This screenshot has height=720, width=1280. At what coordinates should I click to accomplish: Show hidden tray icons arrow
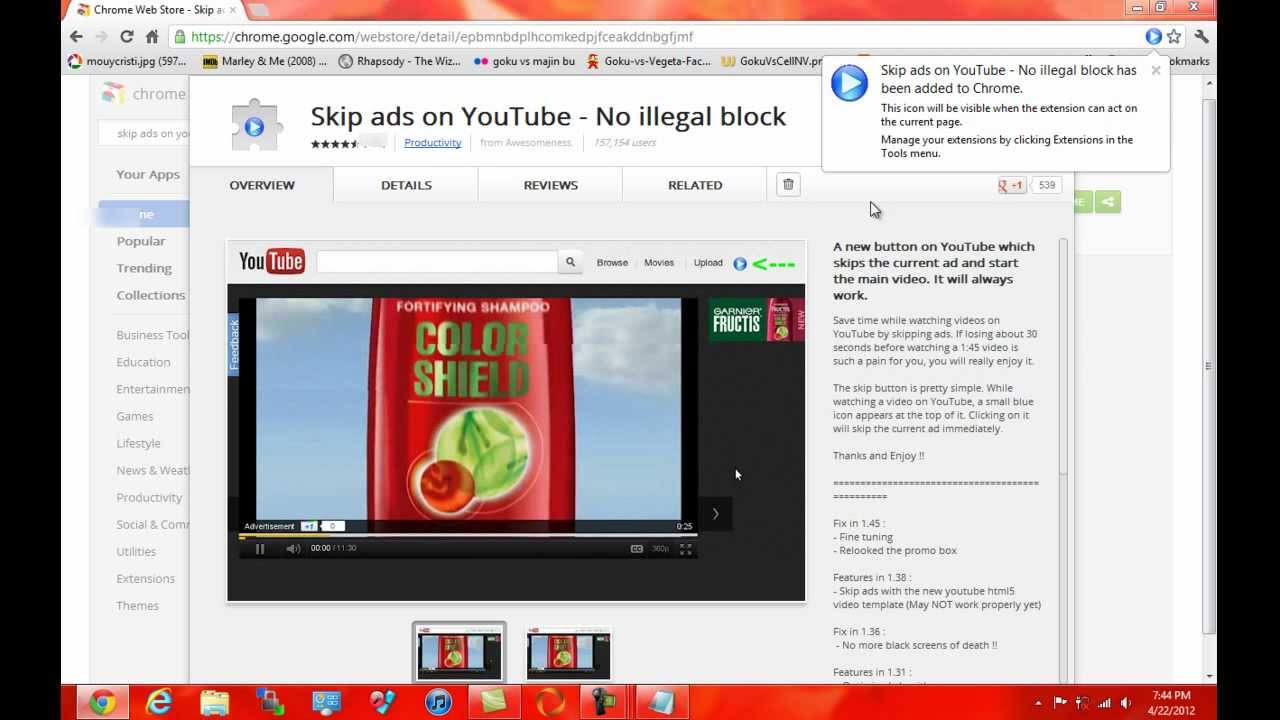(1038, 703)
